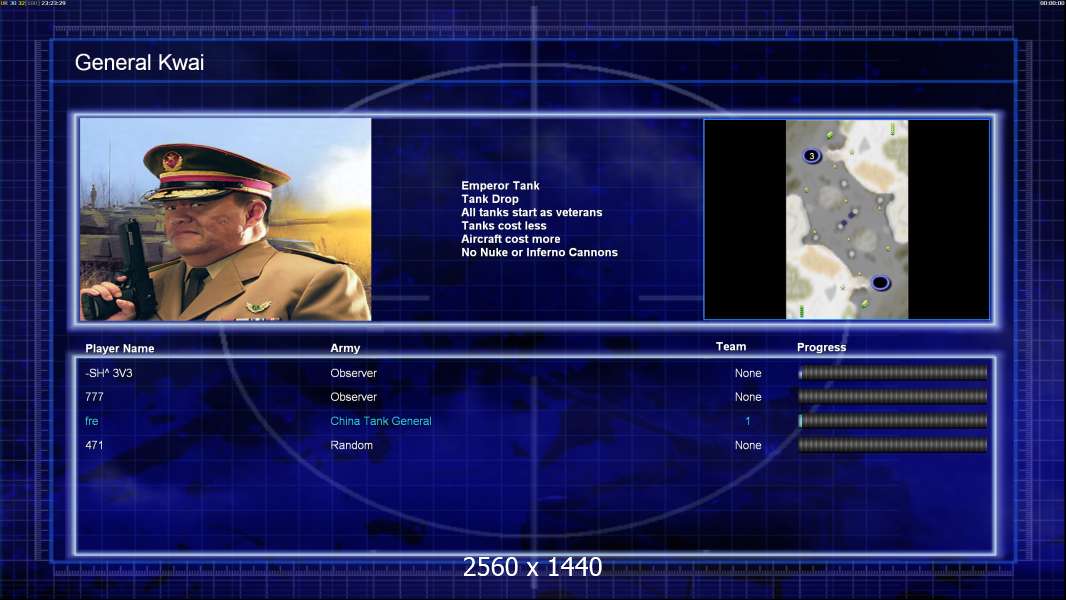
Task: Click the Emperor Tank ability text
Action: 500,186
